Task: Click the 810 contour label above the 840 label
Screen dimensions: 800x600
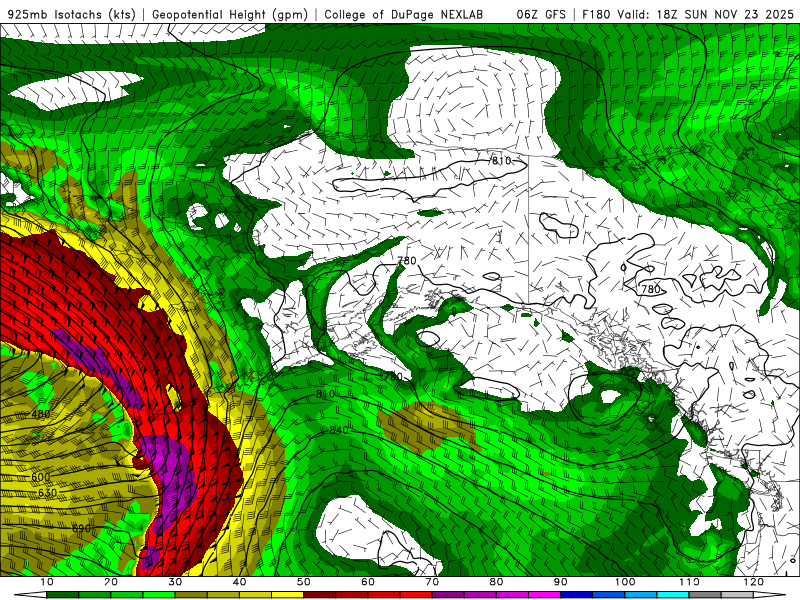Action: pyautogui.click(x=325, y=394)
